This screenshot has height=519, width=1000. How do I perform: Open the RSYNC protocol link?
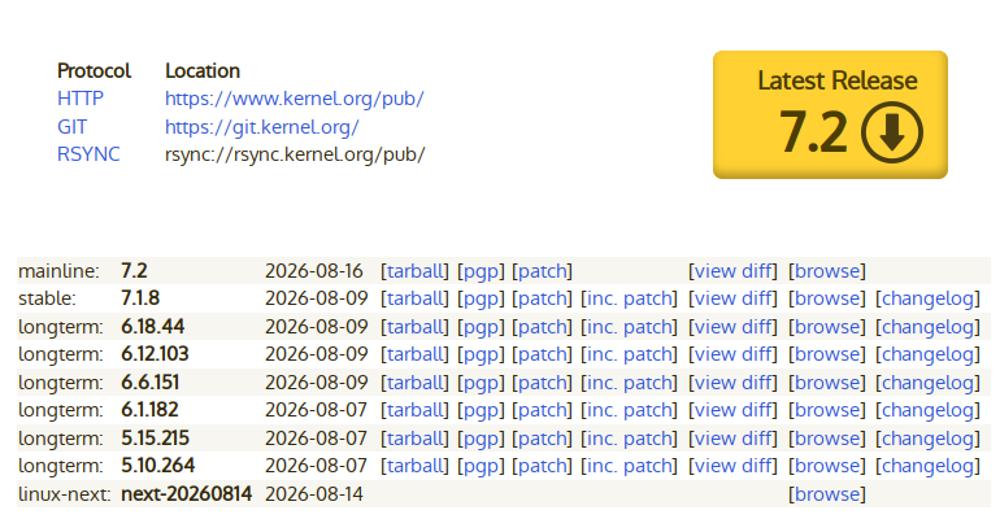(x=88, y=154)
